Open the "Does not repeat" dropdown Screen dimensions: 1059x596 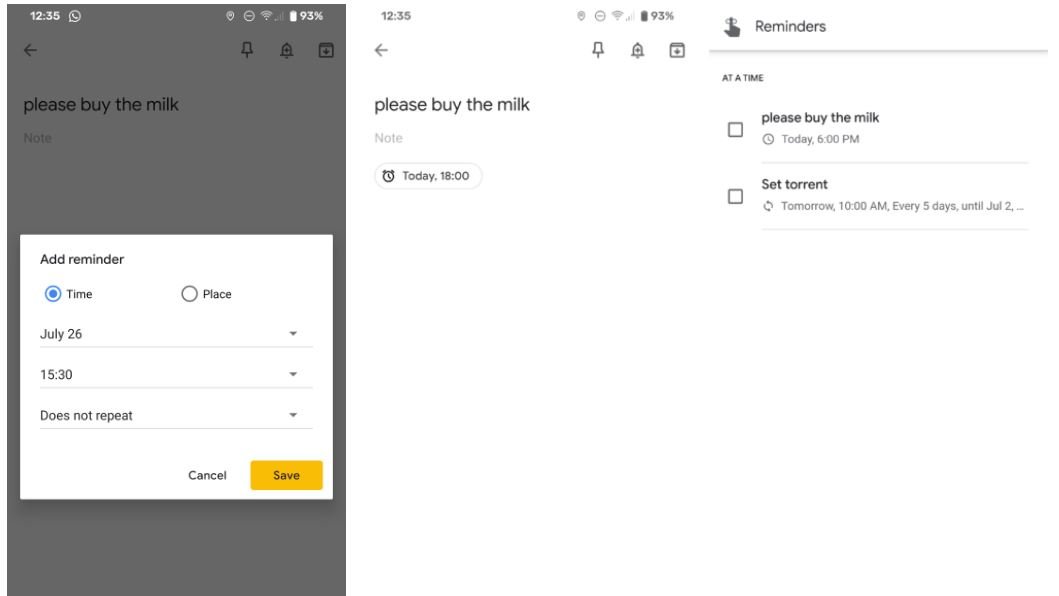[x=176, y=415]
